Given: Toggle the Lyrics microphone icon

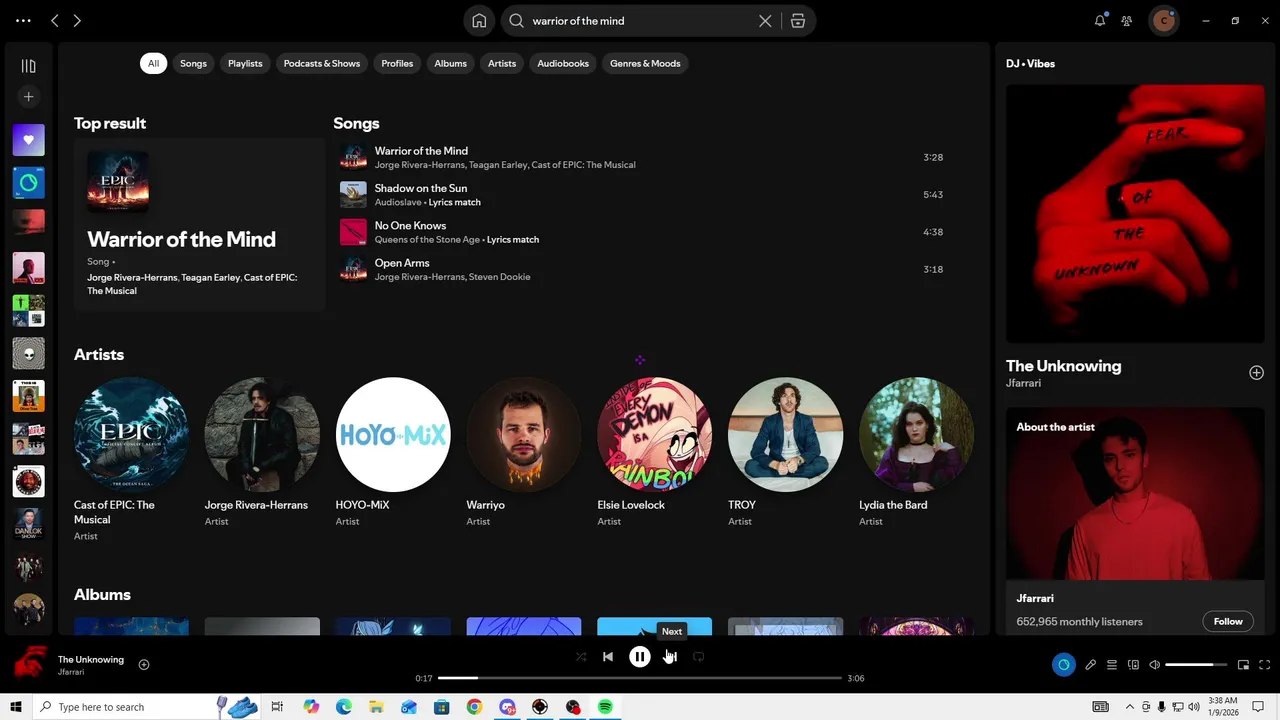Looking at the screenshot, I should [x=1090, y=665].
